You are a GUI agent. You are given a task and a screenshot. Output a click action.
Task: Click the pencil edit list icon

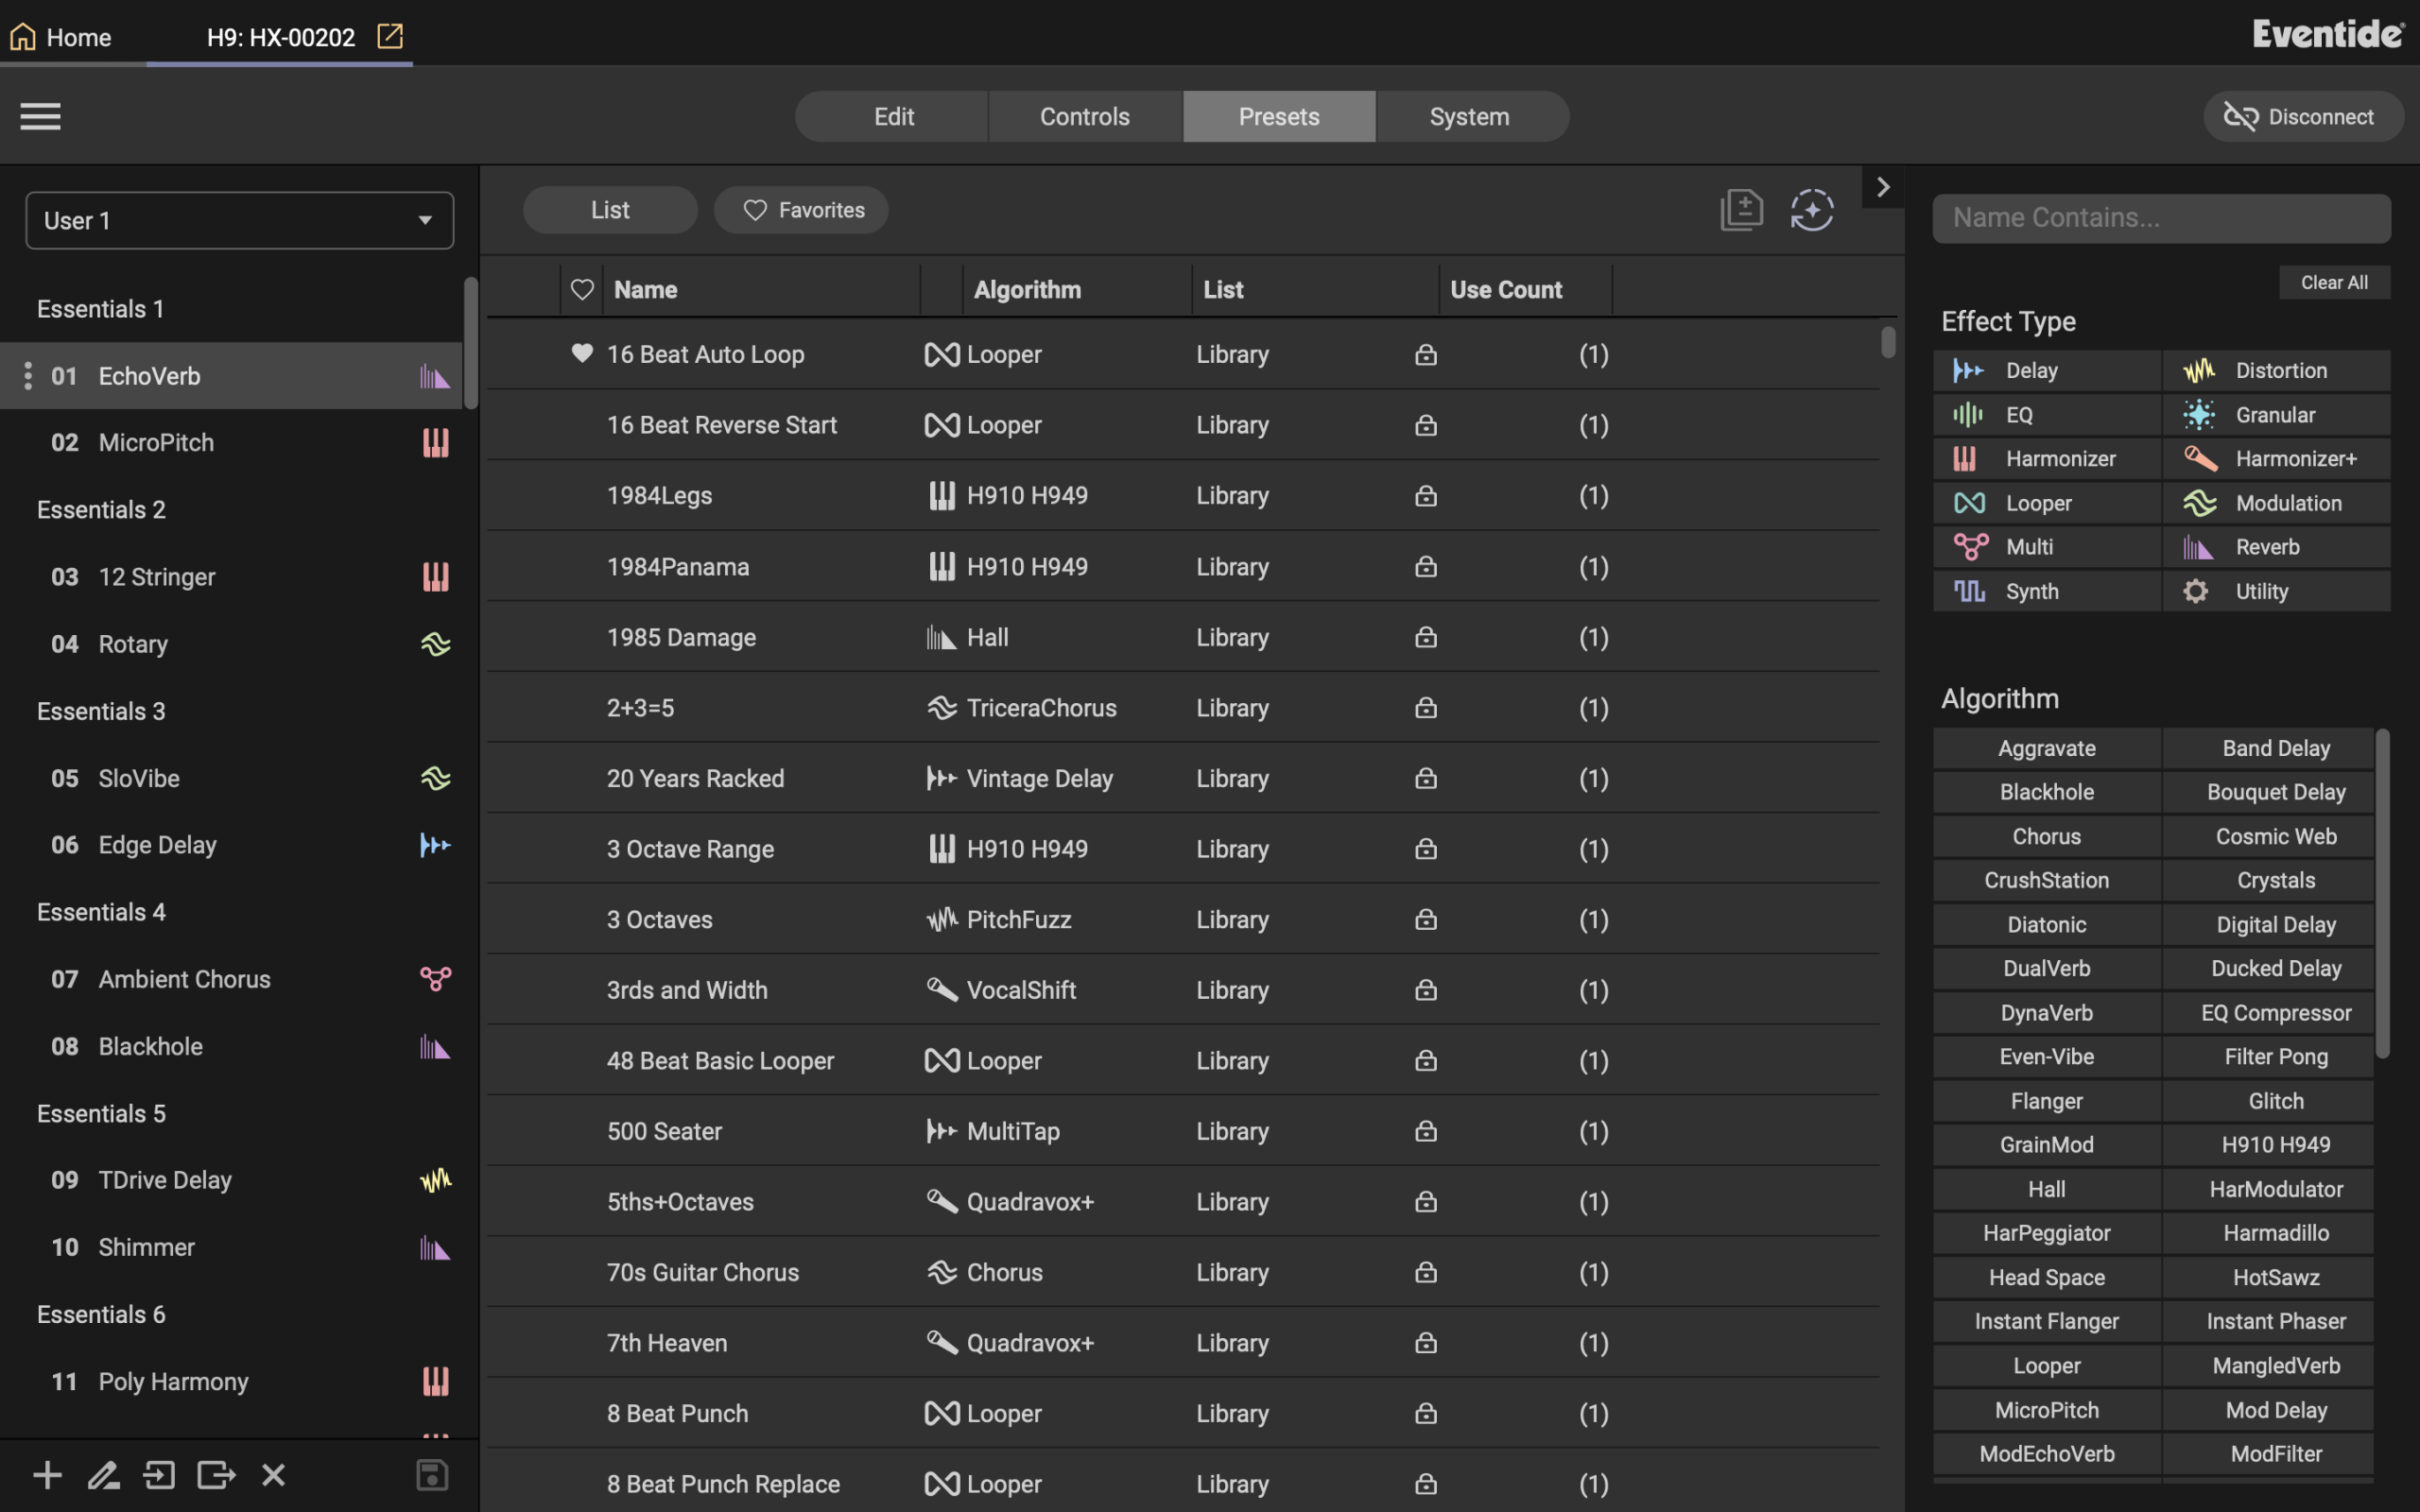coord(103,1474)
